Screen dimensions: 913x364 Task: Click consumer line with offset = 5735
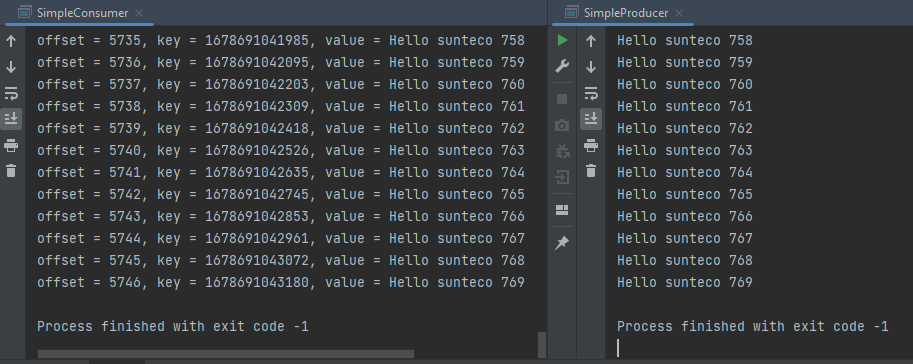[x=281, y=41]
